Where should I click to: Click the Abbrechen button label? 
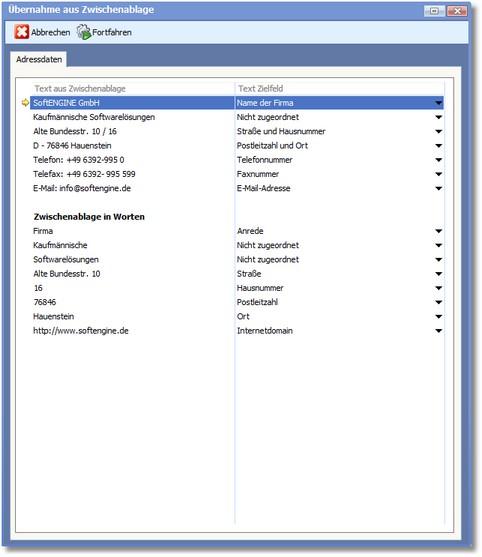pyautogui.click(x=50, y=32)
